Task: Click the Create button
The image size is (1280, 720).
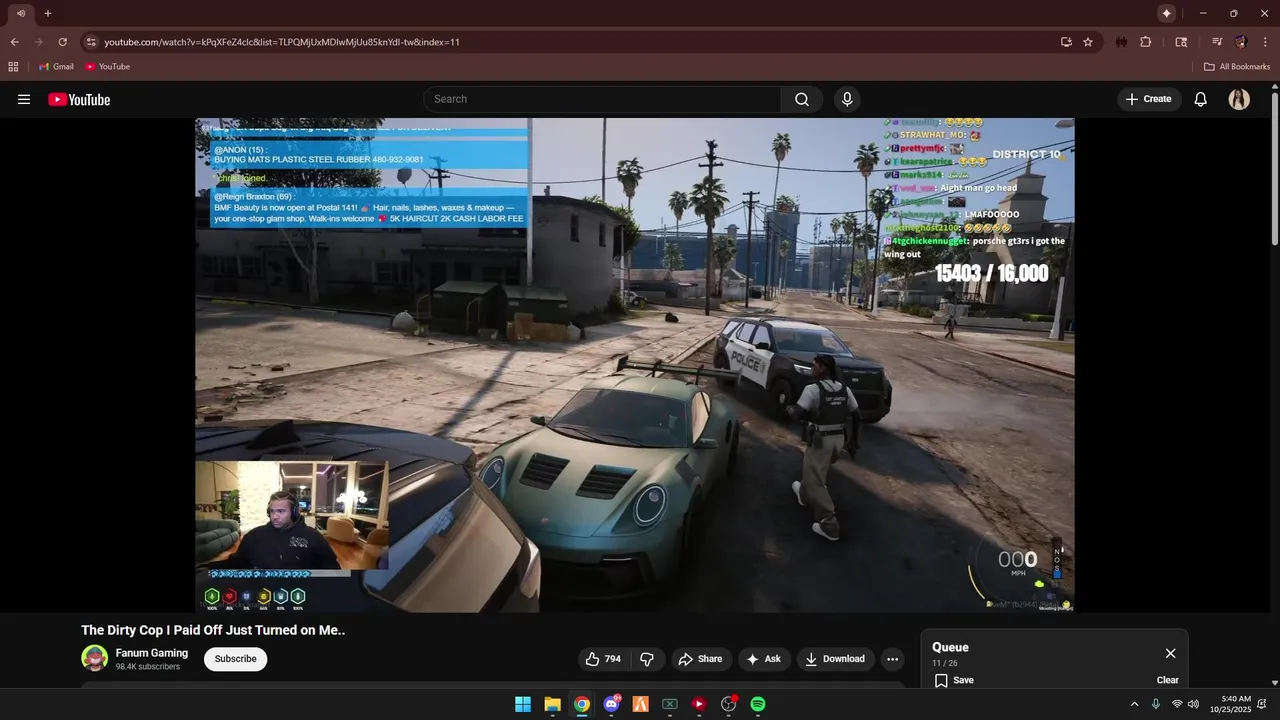Action: tap(1148, 99)
